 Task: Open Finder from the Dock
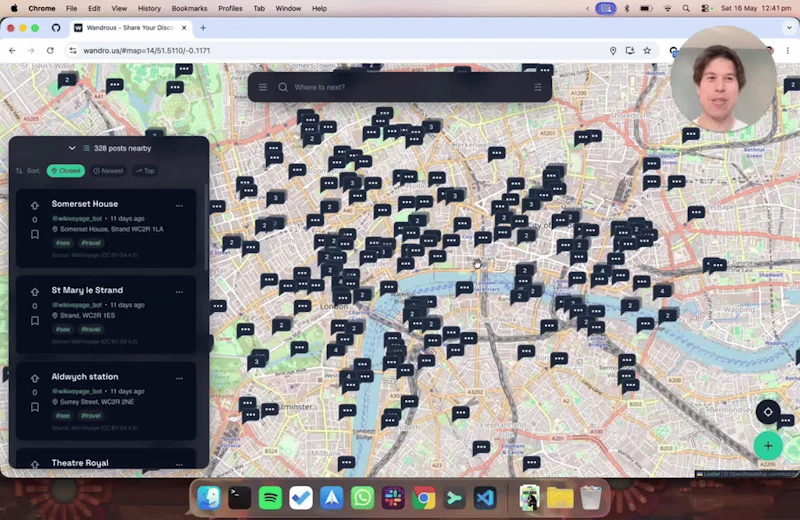pos(209,498)
